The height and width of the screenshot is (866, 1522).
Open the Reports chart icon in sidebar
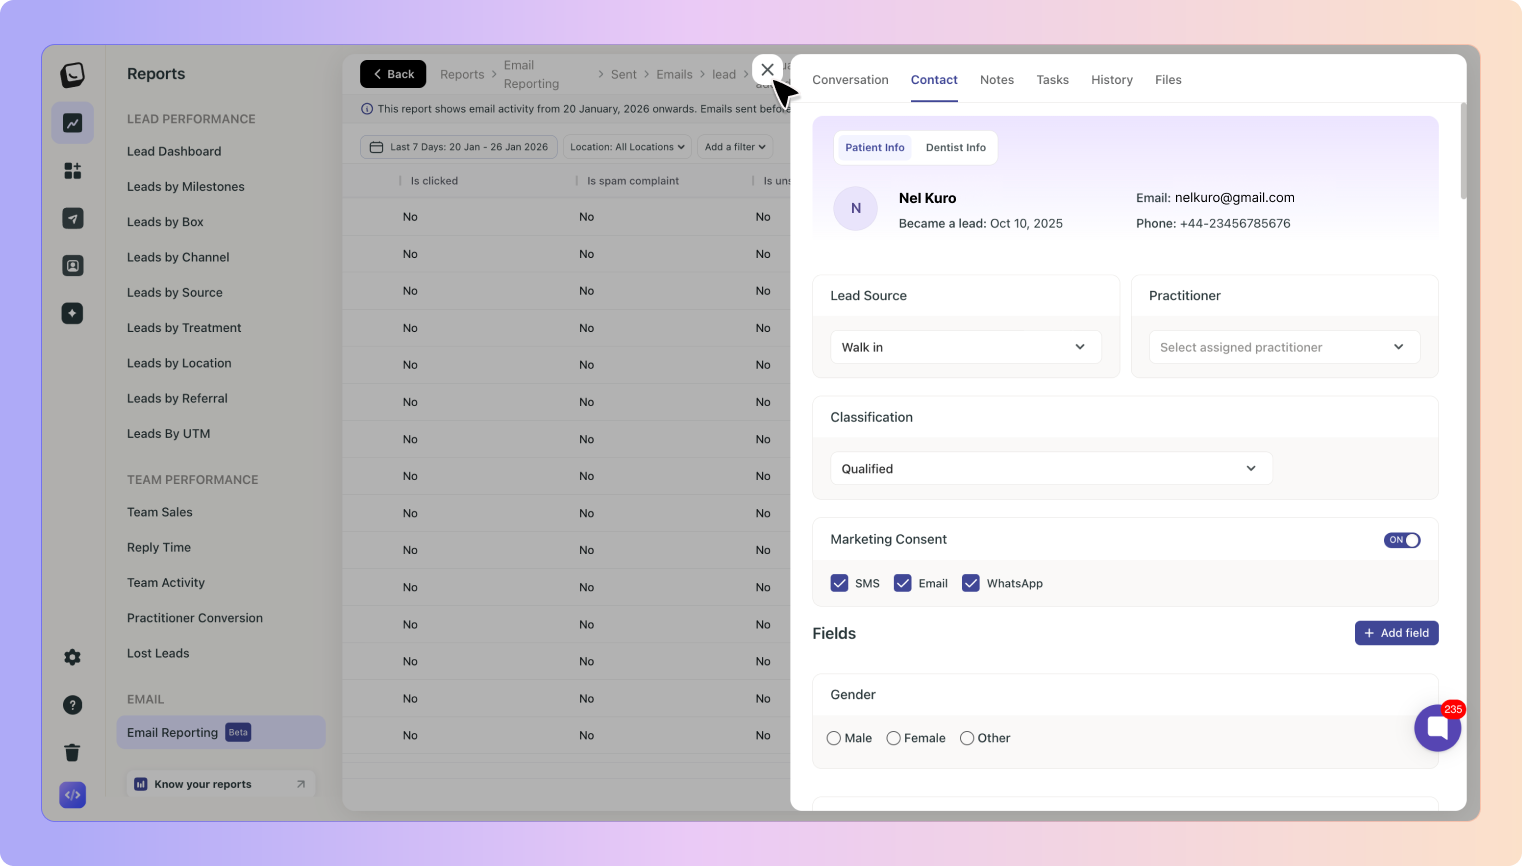click(73, 123)
